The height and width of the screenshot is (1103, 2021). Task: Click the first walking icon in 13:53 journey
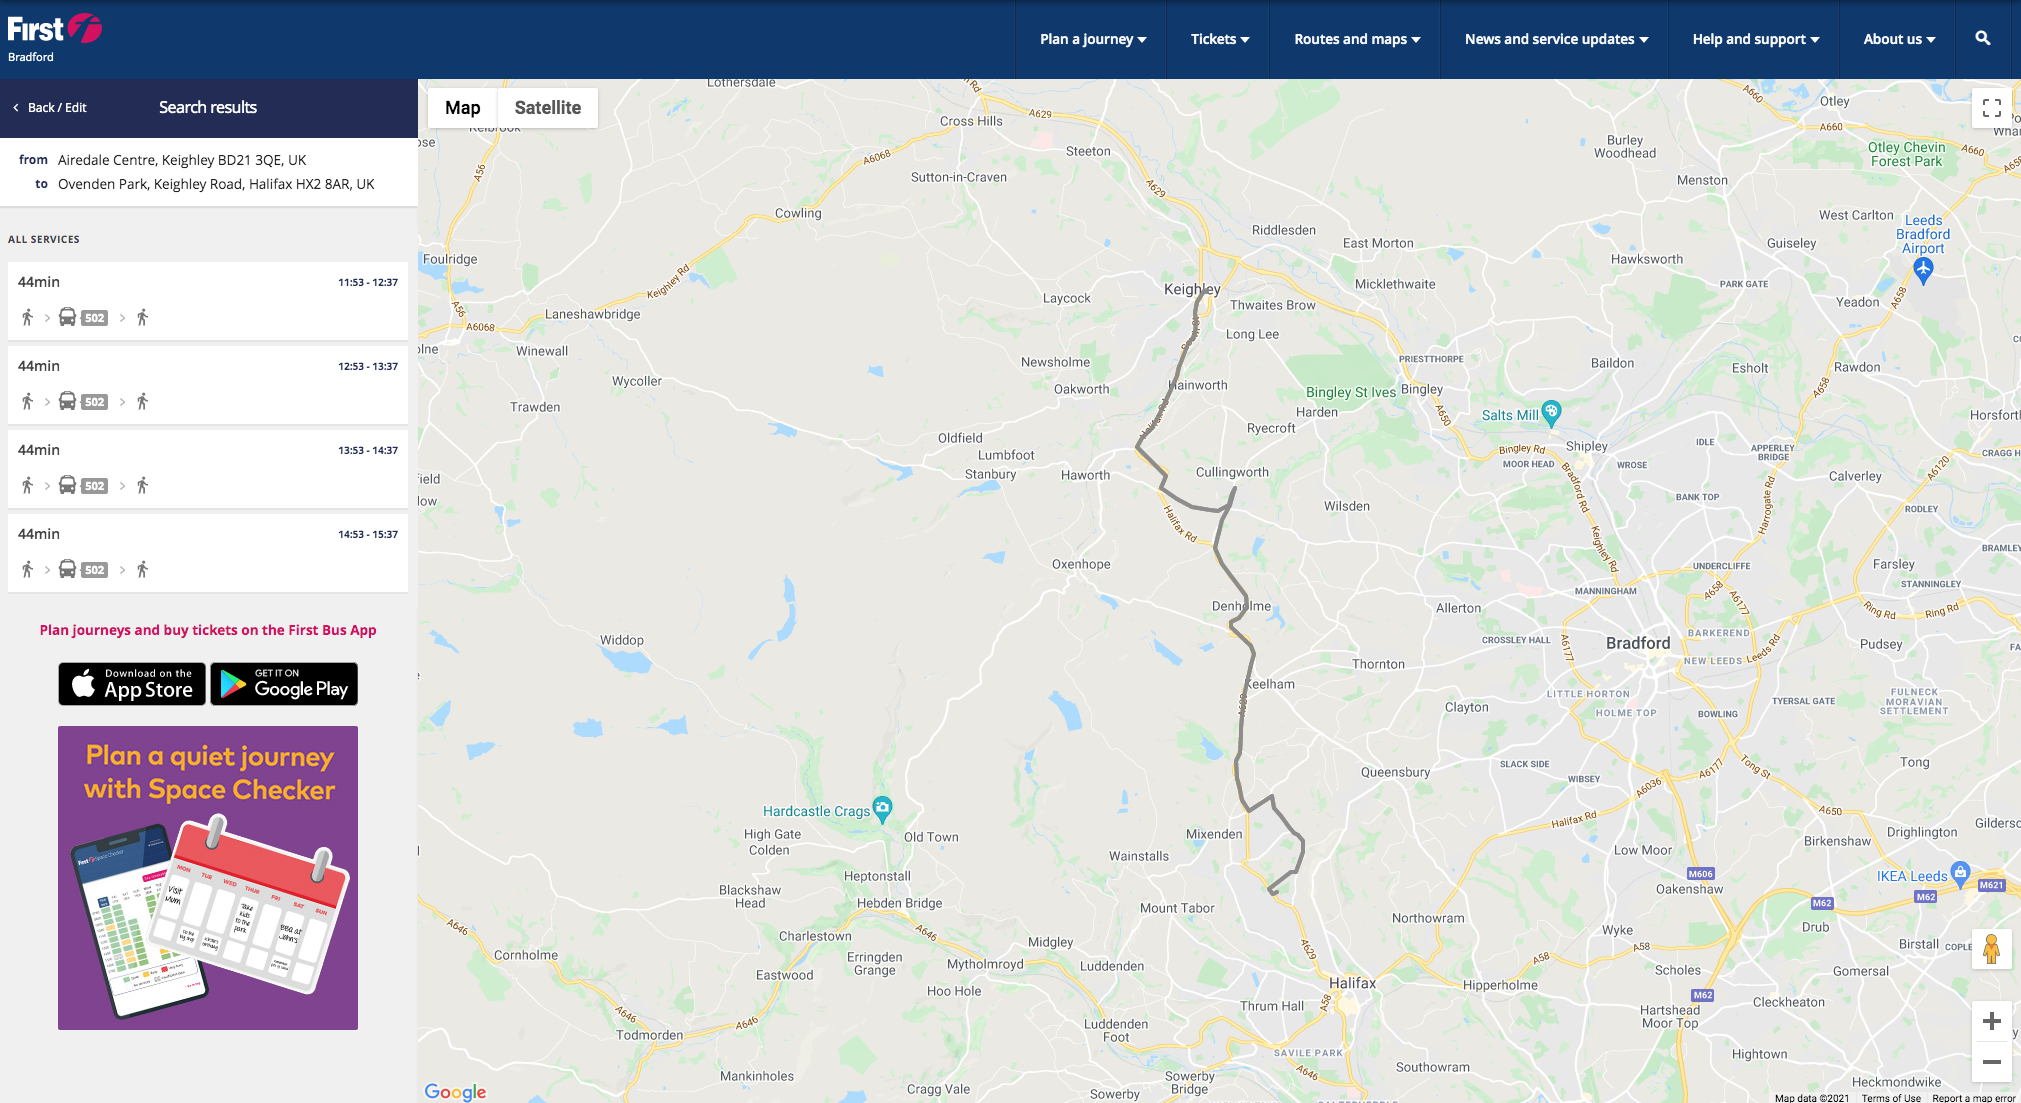pyautogui.click(x=27, y=485)
